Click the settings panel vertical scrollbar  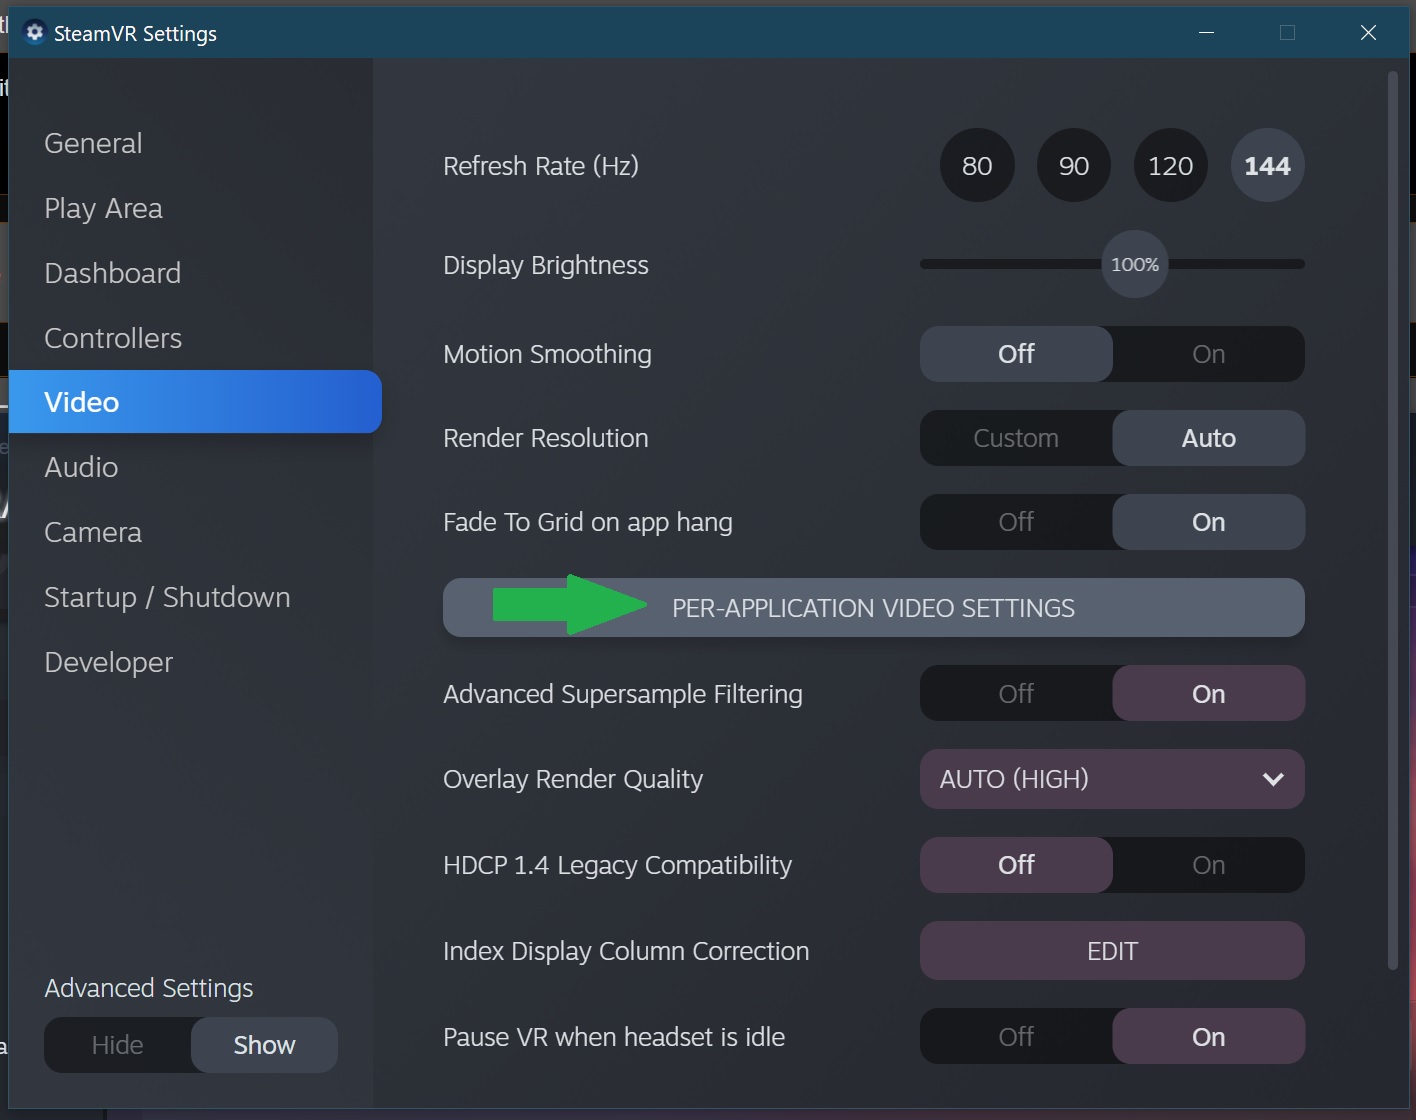[x=1393, y=520]
